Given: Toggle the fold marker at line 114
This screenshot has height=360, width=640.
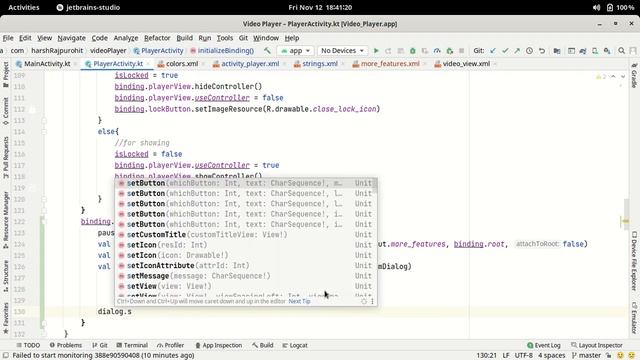Looking at the screenshot, I should pyautogui.click(x=44, y=132).
